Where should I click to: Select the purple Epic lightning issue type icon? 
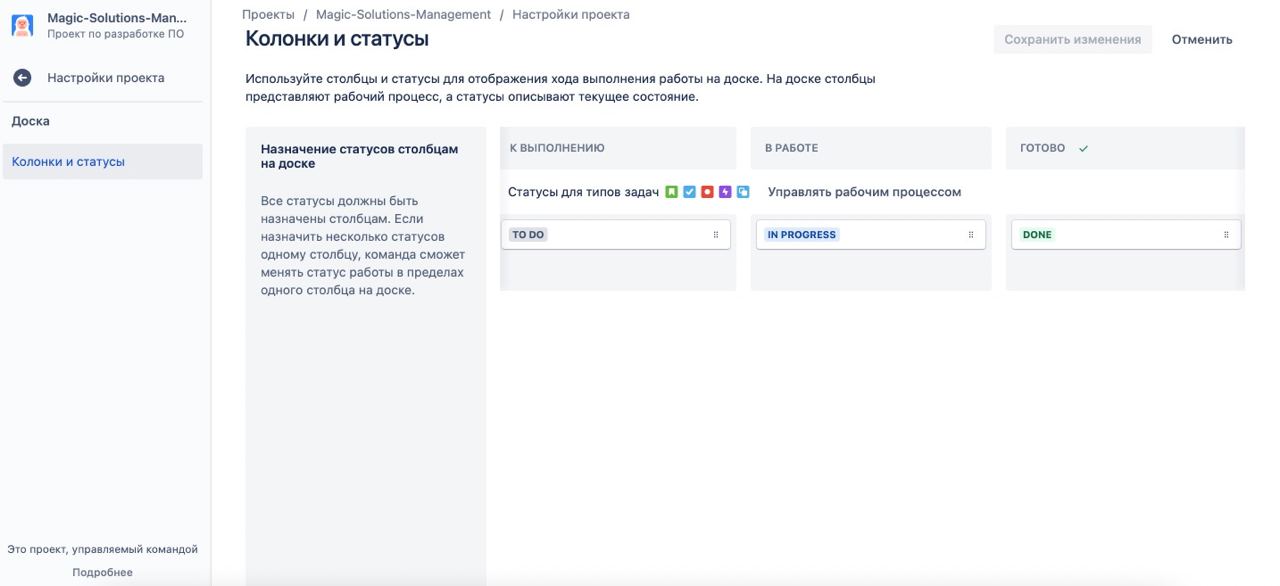[x=725, y=192]
